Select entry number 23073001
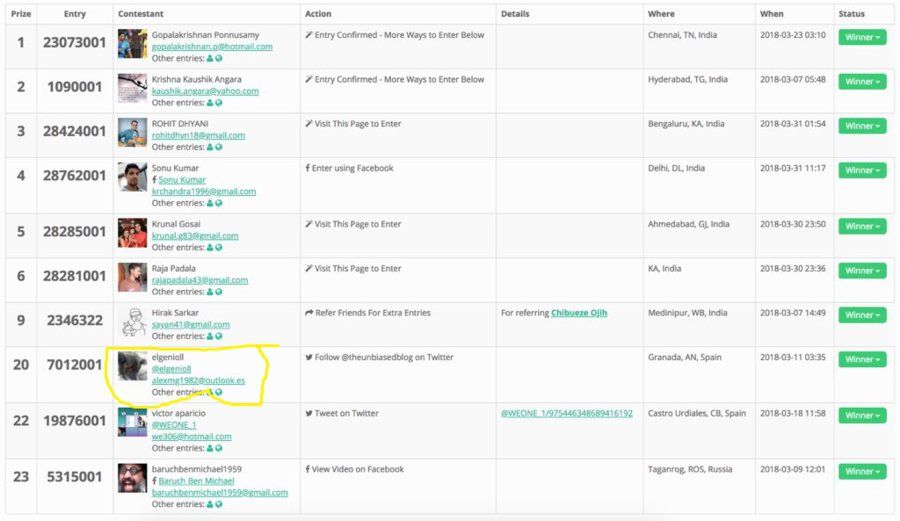The height and width of the screenshot is (521, 900). coord(75,42)
